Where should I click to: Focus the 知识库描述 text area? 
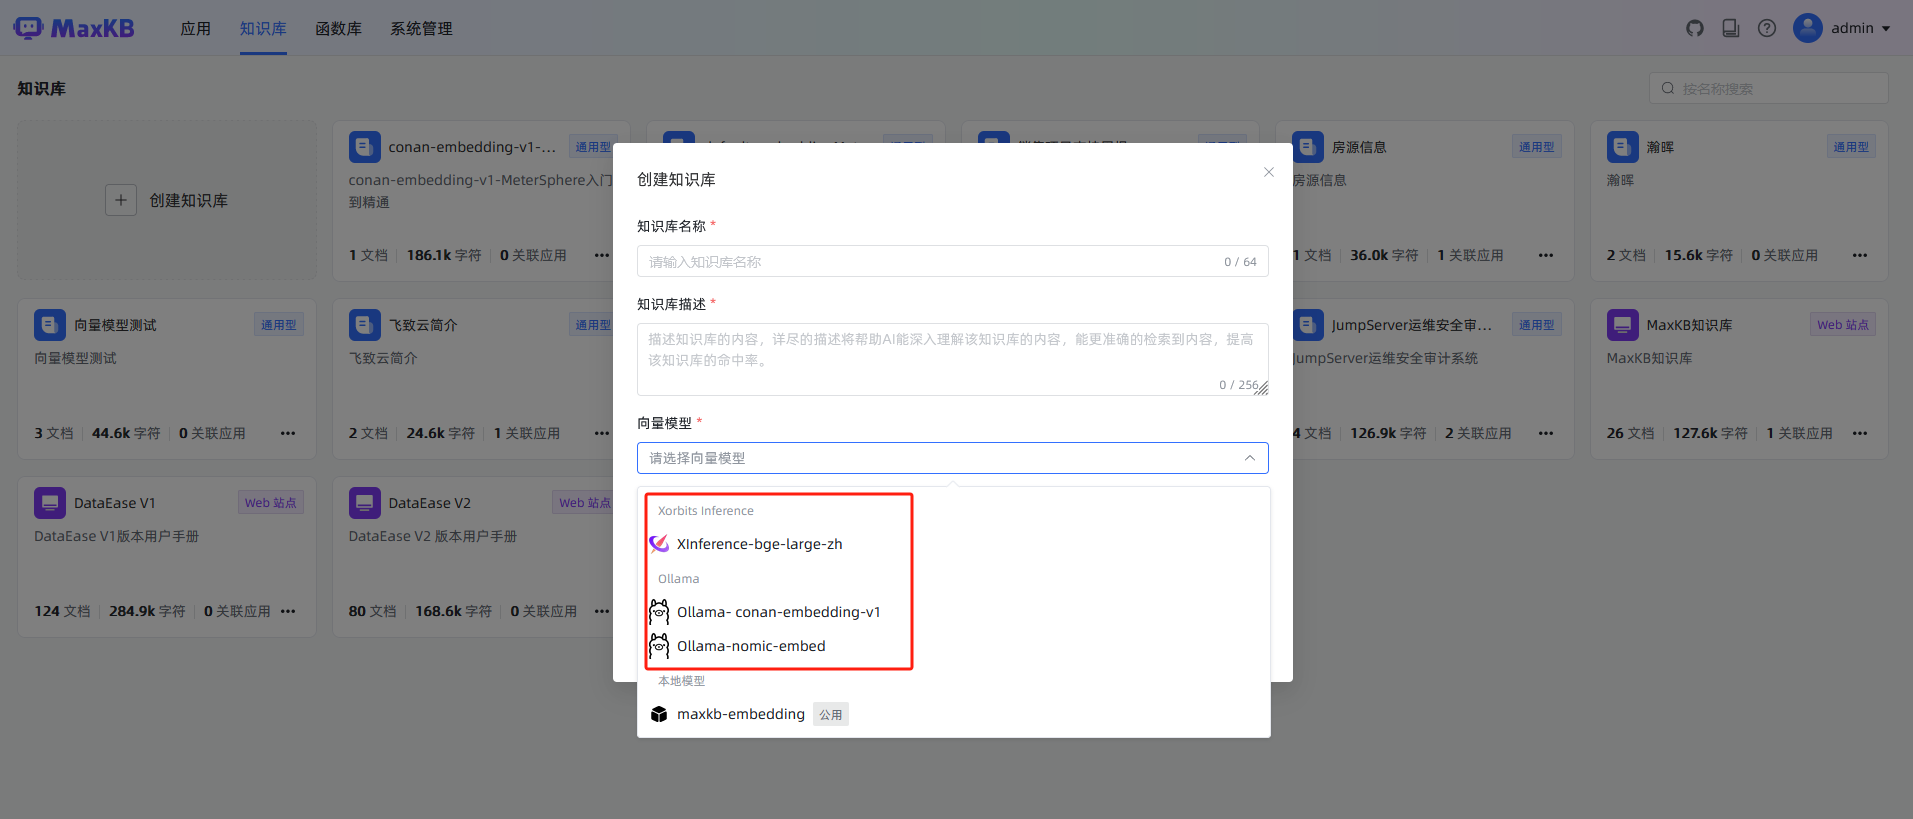953,359
